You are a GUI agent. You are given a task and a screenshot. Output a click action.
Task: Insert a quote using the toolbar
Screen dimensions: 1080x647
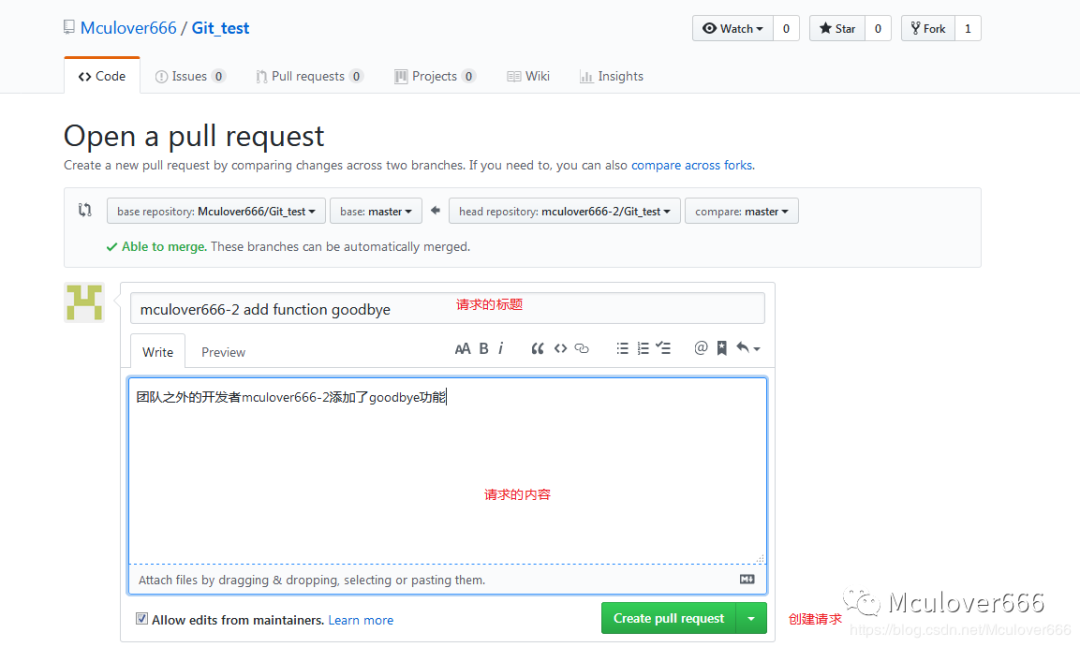(x=537, y=349)
